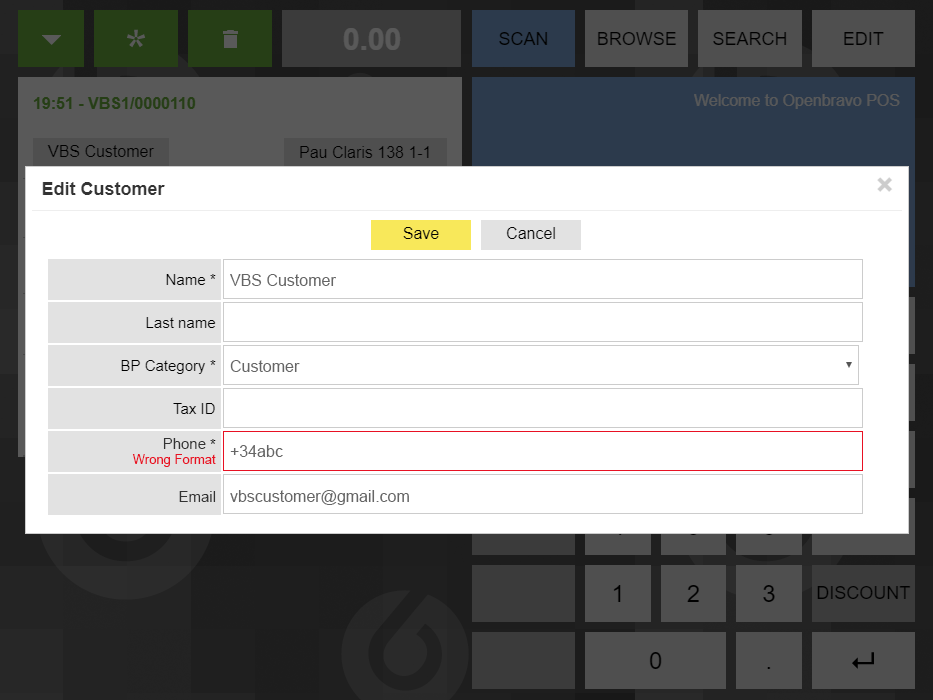The image size is (933, 700).
Task: Cancel editing the customer
Action: click(x=530, y=234)
